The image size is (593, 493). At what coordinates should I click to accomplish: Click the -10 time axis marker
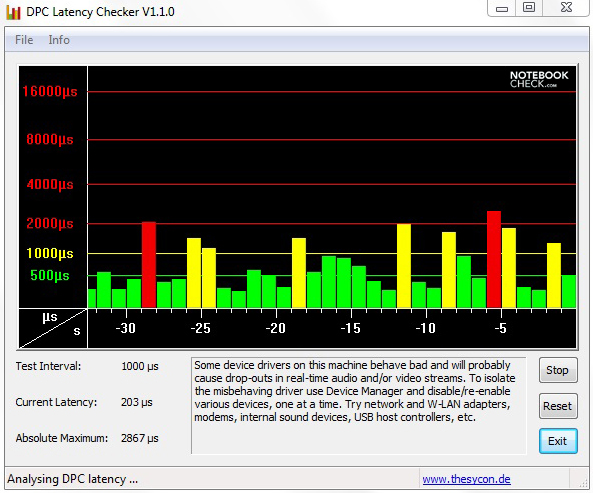[x=426, y=328]
